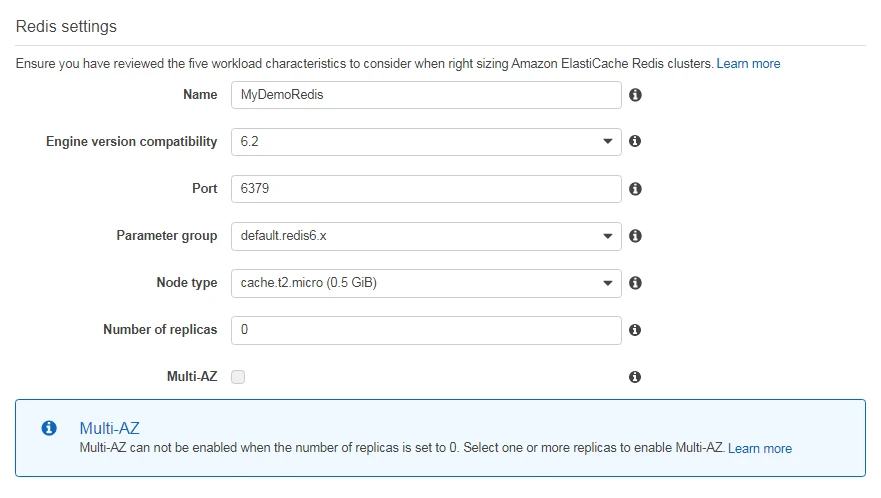Expand the Parameter group dropdown
Screen dimensions: 881x498
(425, 236)
